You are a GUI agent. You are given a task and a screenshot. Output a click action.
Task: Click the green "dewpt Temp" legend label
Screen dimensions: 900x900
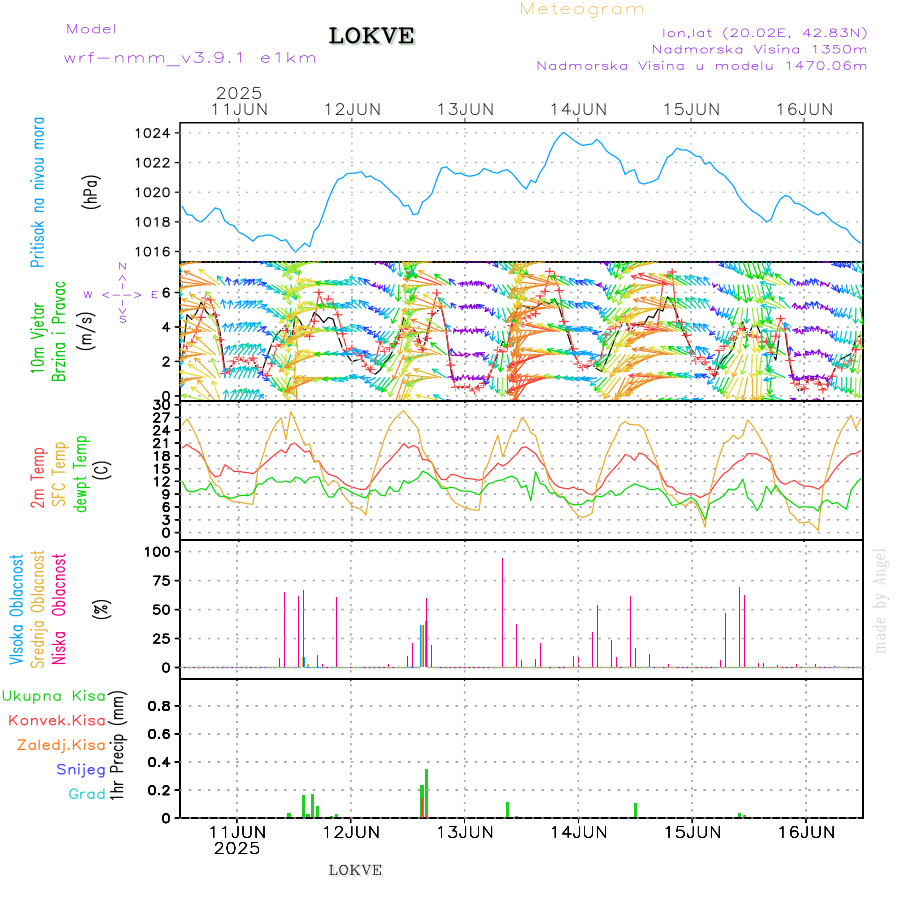[x=80, y=474]
